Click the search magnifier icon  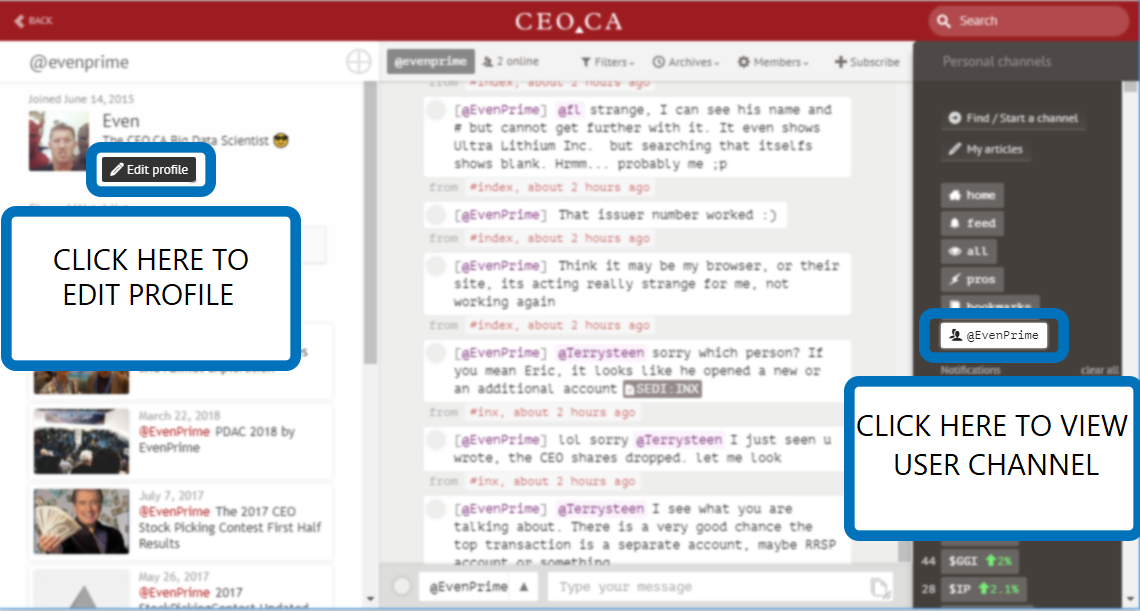coord(944,21)
